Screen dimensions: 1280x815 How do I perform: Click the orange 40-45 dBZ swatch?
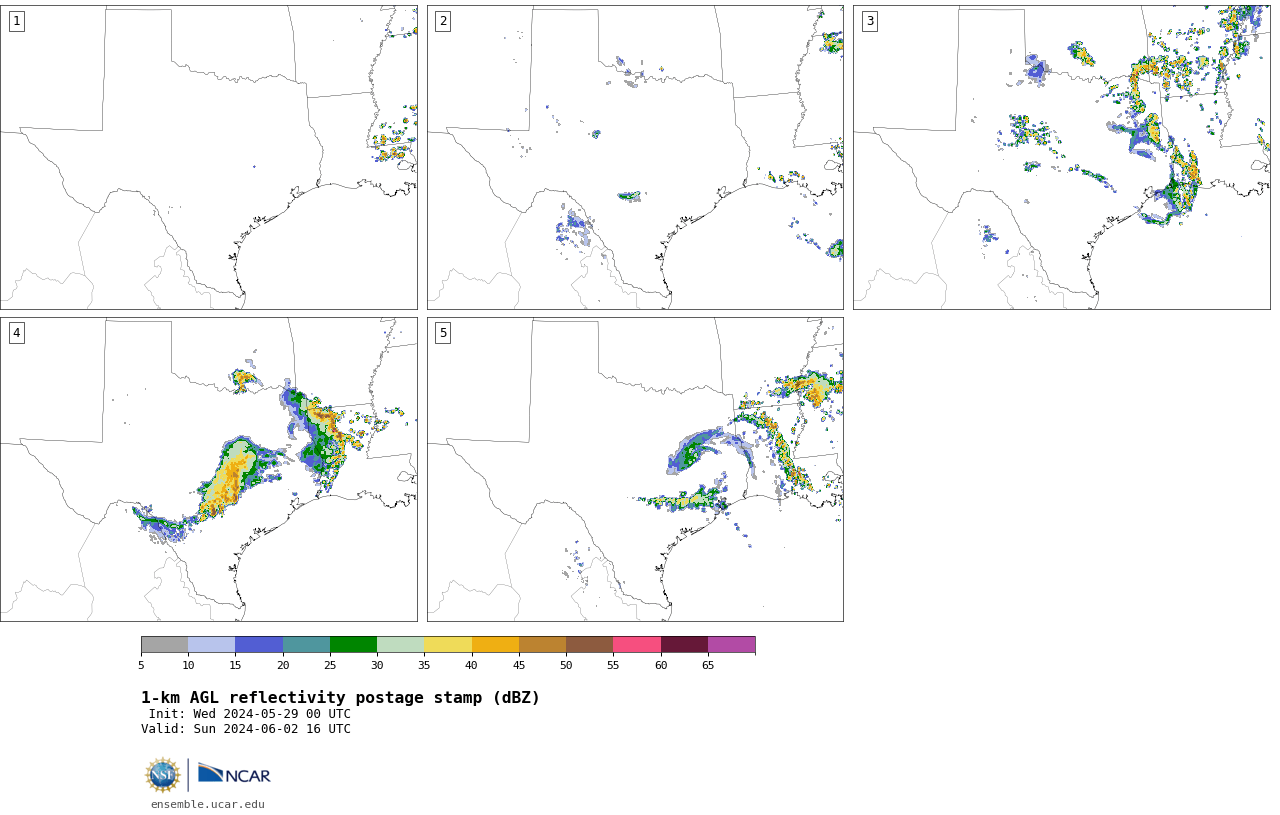(x=495, y=645)
